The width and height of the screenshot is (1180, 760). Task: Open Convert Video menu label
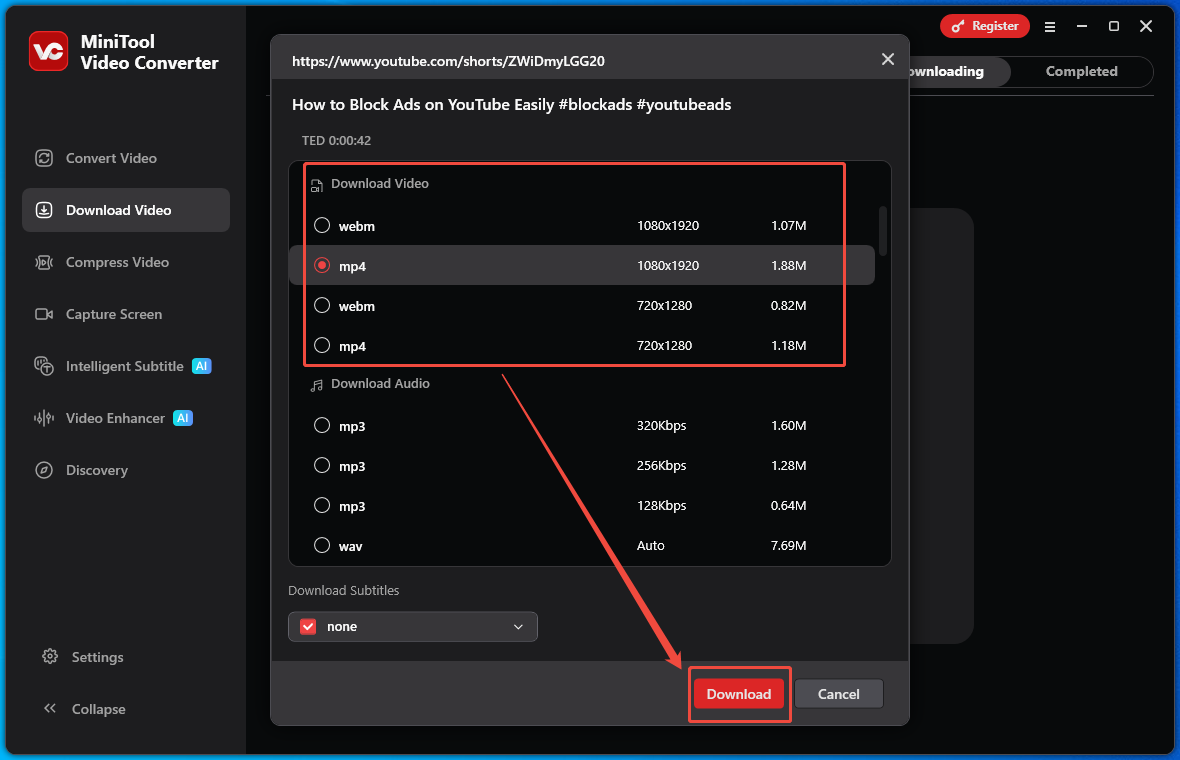[111, 158]
